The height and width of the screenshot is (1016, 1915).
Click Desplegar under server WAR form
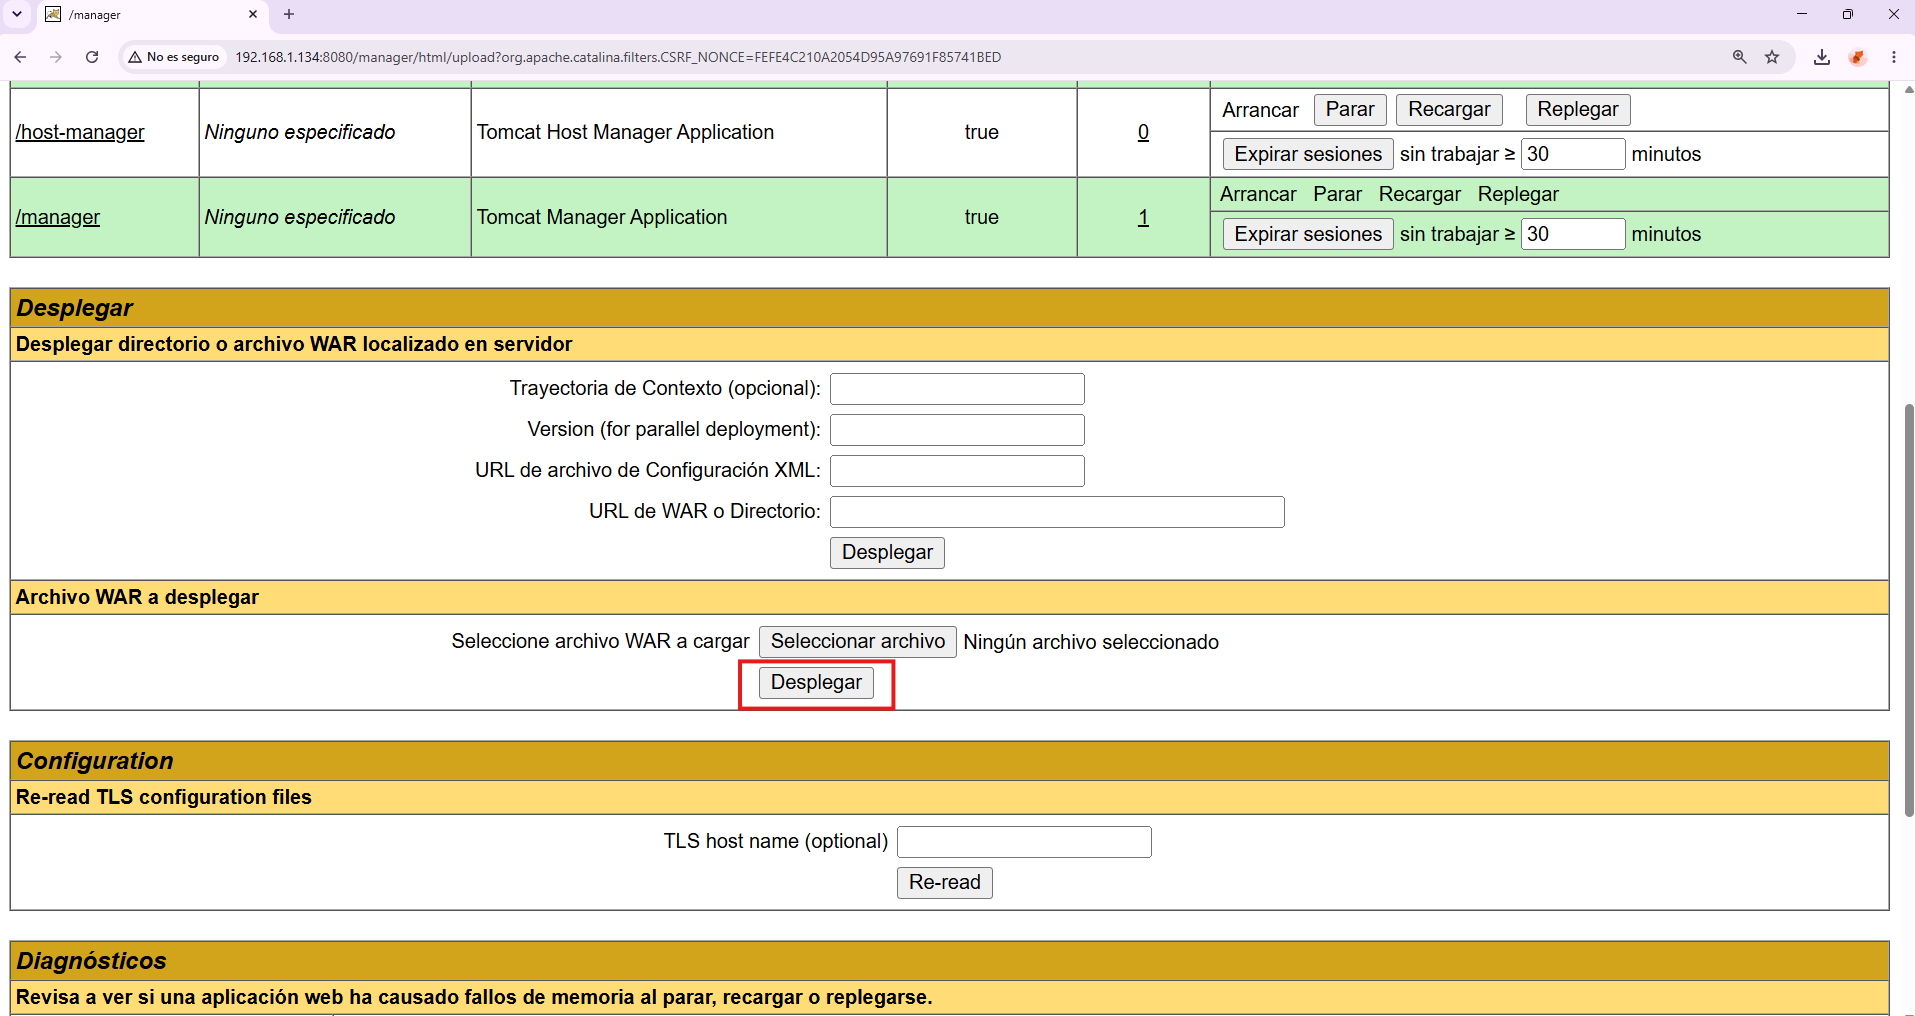[x=887, y=553]
